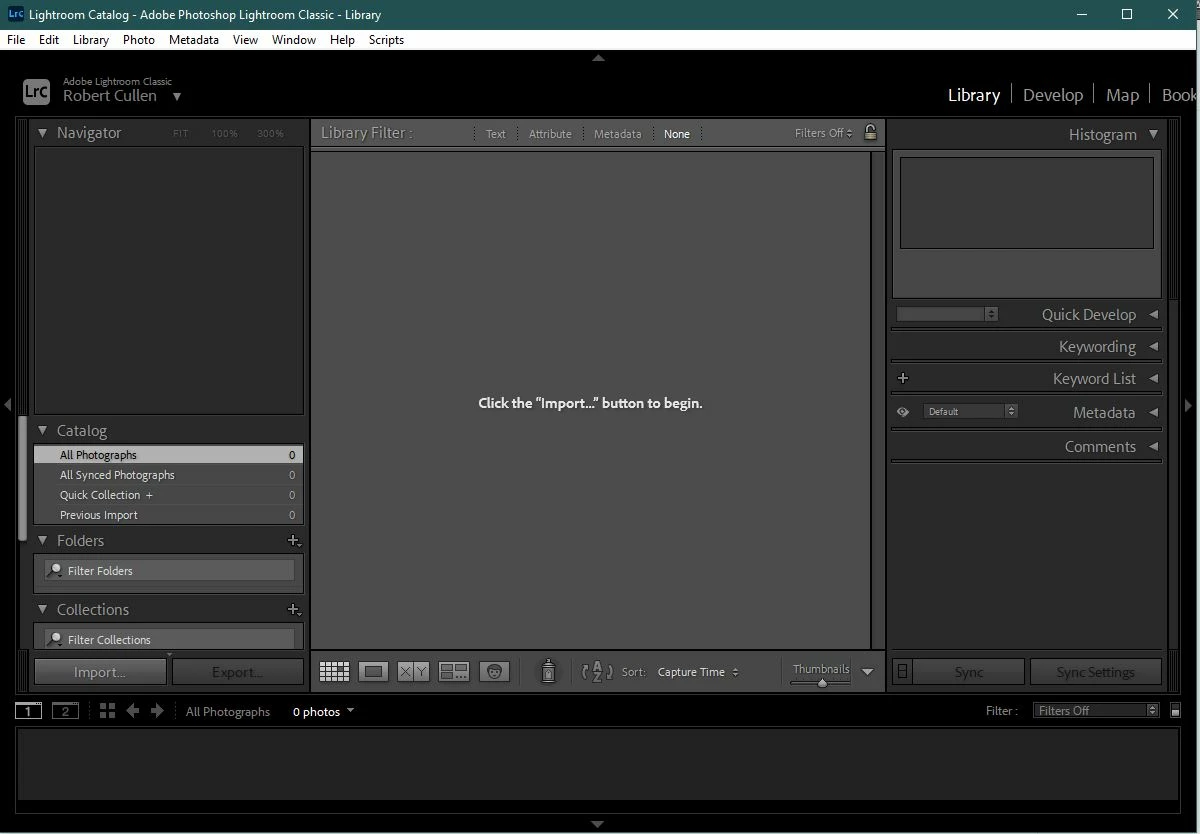Click the Export button
This screenshot has width=1200, height=834.
[238, 672]
